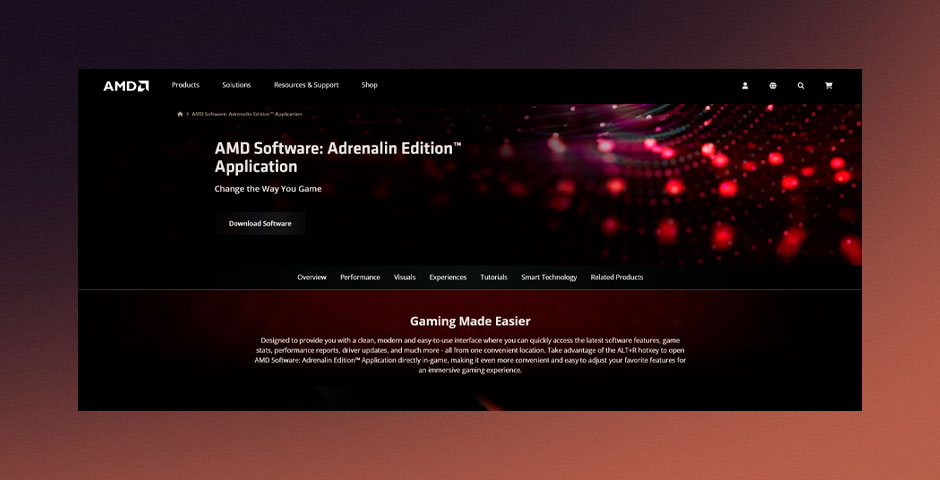
Task: Open the user account icon
Action: (x=745, y=86)
